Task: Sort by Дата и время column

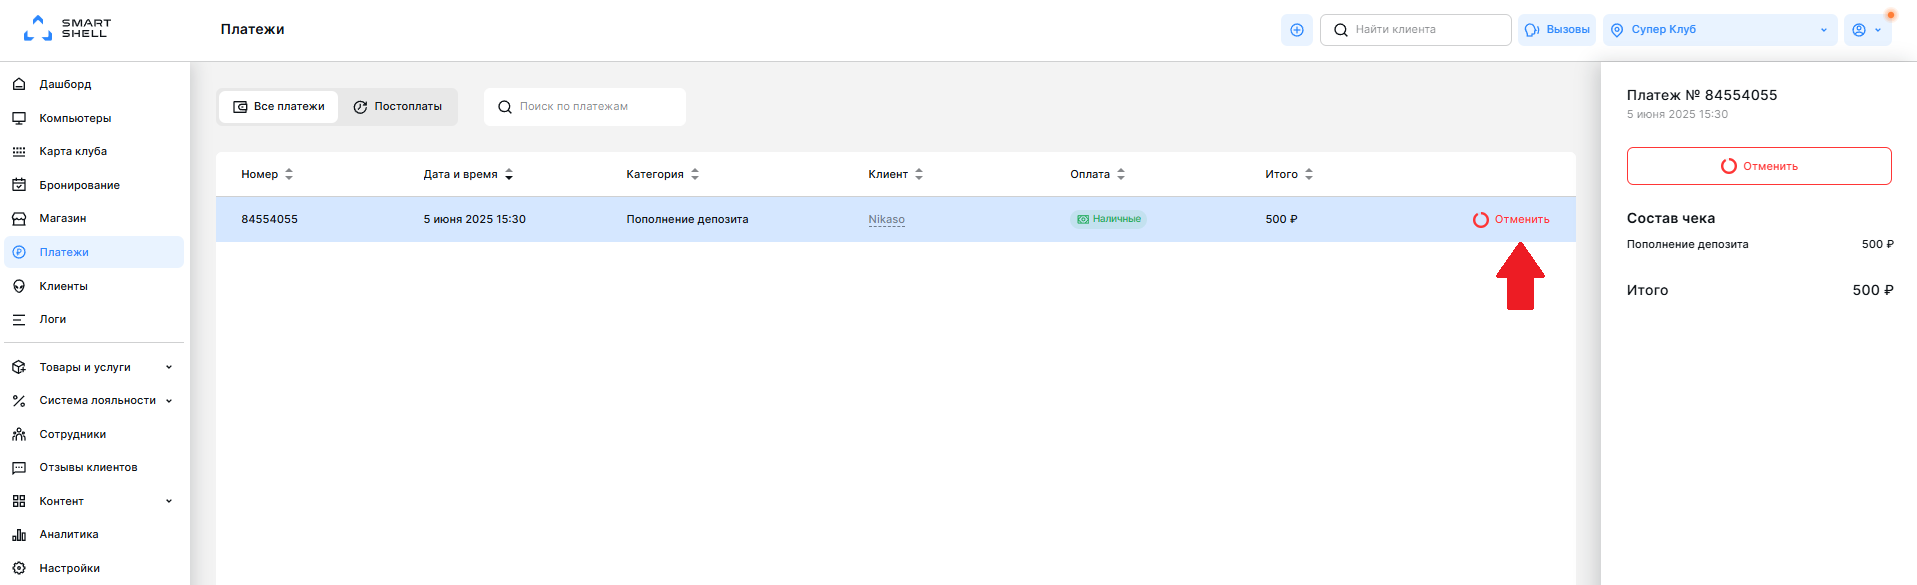Action: (x=468, y=174)
